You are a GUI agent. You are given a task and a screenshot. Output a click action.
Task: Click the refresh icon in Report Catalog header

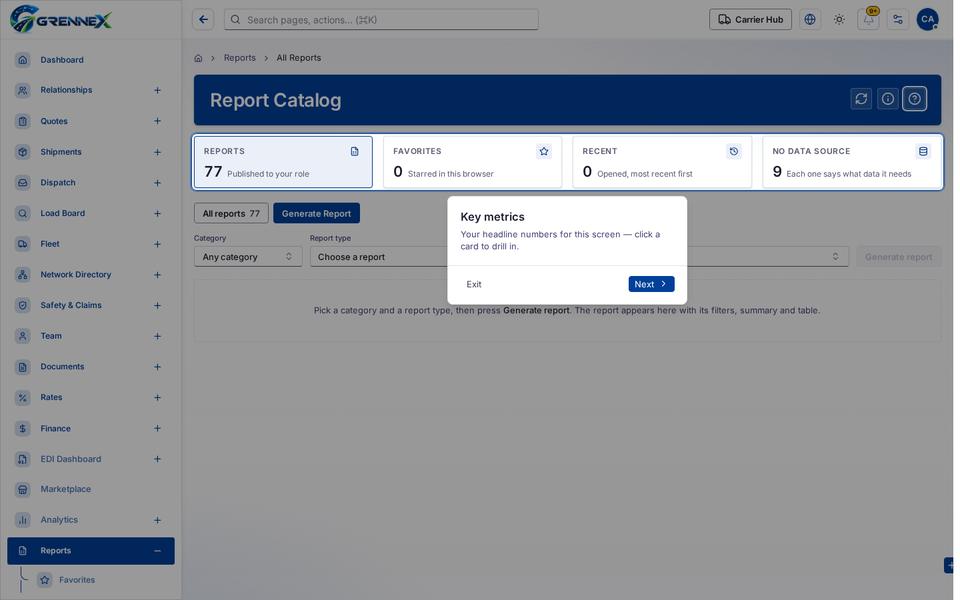[x=861, y=99]
